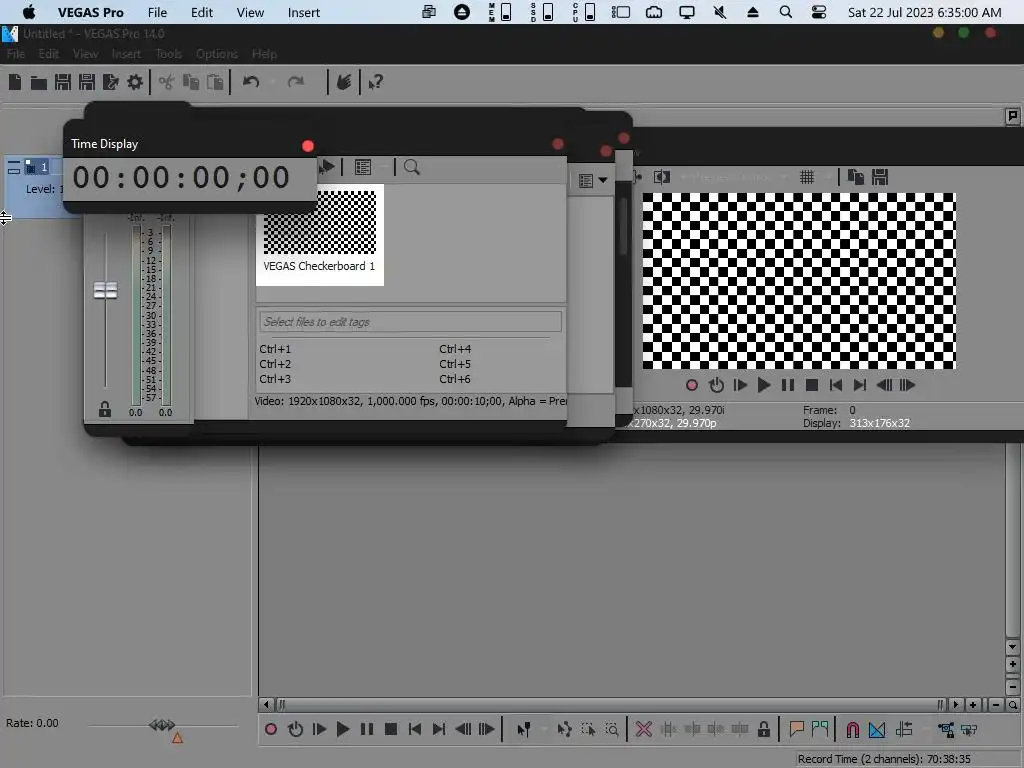Click the New Project icon in main toolbar
This screenshot has height=768, width=1024.
click(x=14, y=82)
